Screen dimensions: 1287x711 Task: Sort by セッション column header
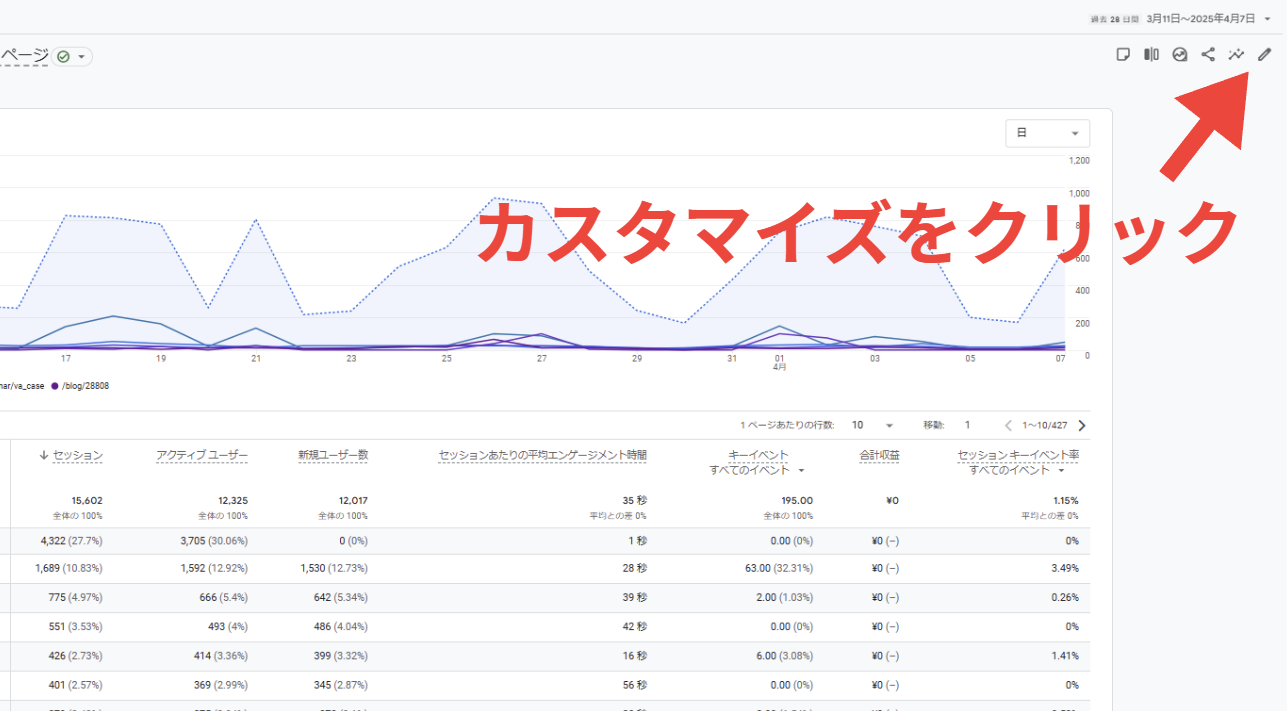(71, 455)
